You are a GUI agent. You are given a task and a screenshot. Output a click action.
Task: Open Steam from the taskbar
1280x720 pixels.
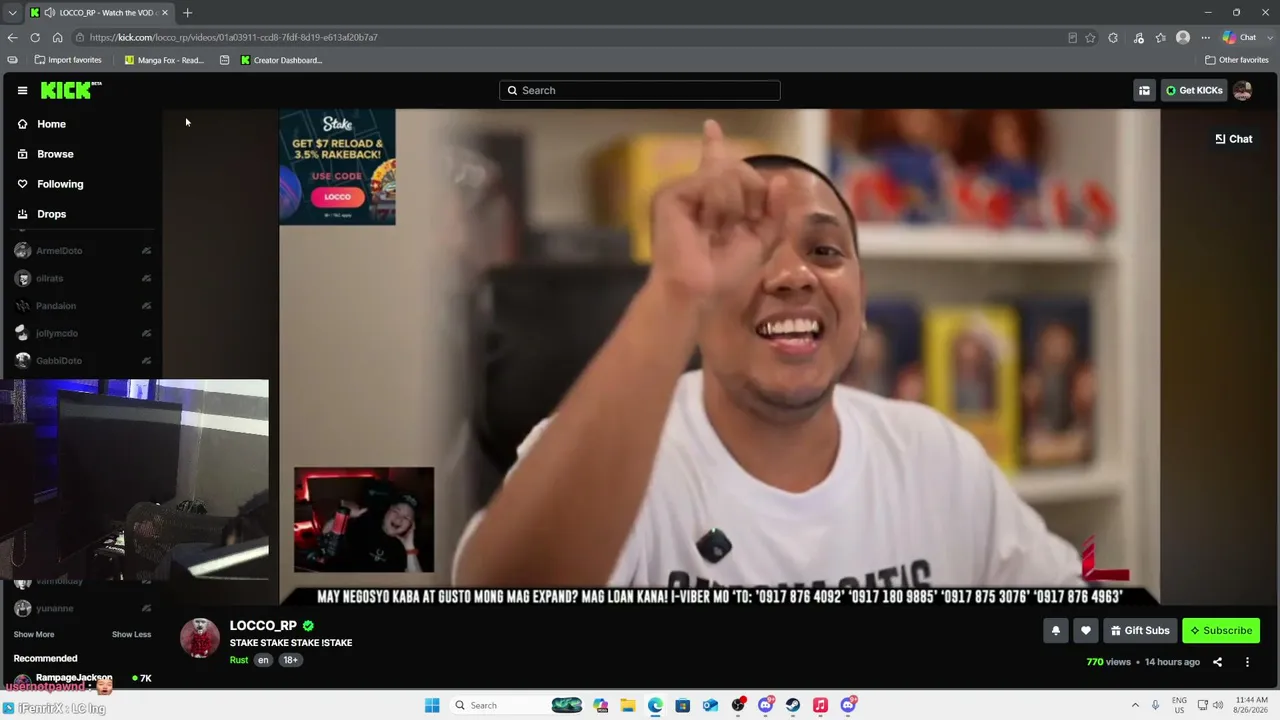(793, 705)
